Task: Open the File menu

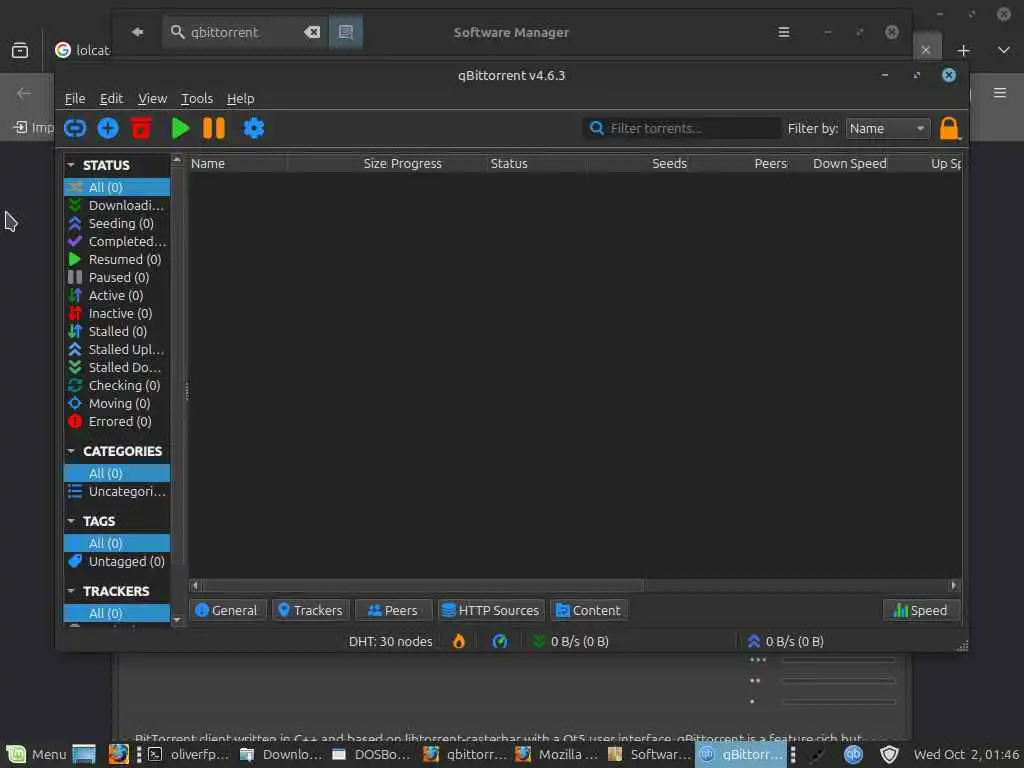Action: pyautogui.click(x=75, y=99)
